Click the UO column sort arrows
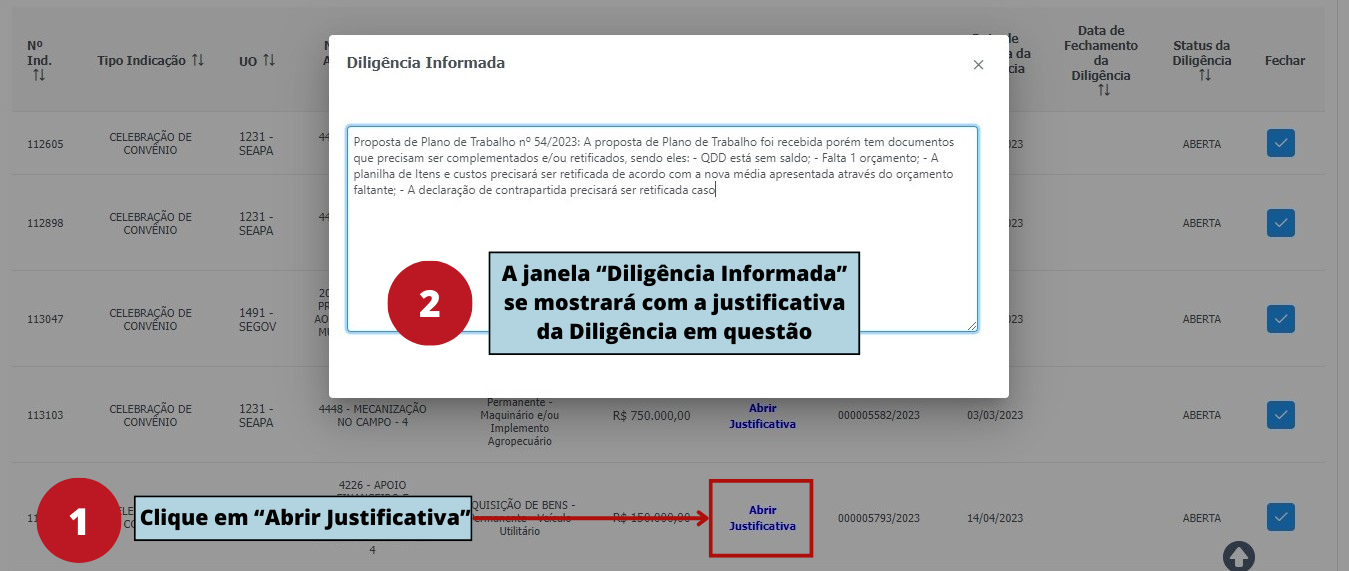The image size is (1349, 571). [269, 61]
